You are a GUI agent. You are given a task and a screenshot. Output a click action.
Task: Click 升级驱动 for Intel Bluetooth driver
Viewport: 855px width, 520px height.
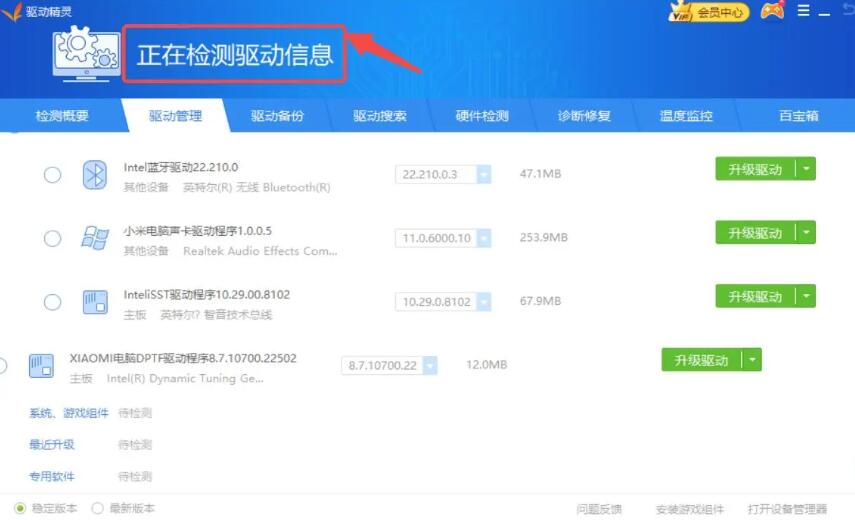755,169
